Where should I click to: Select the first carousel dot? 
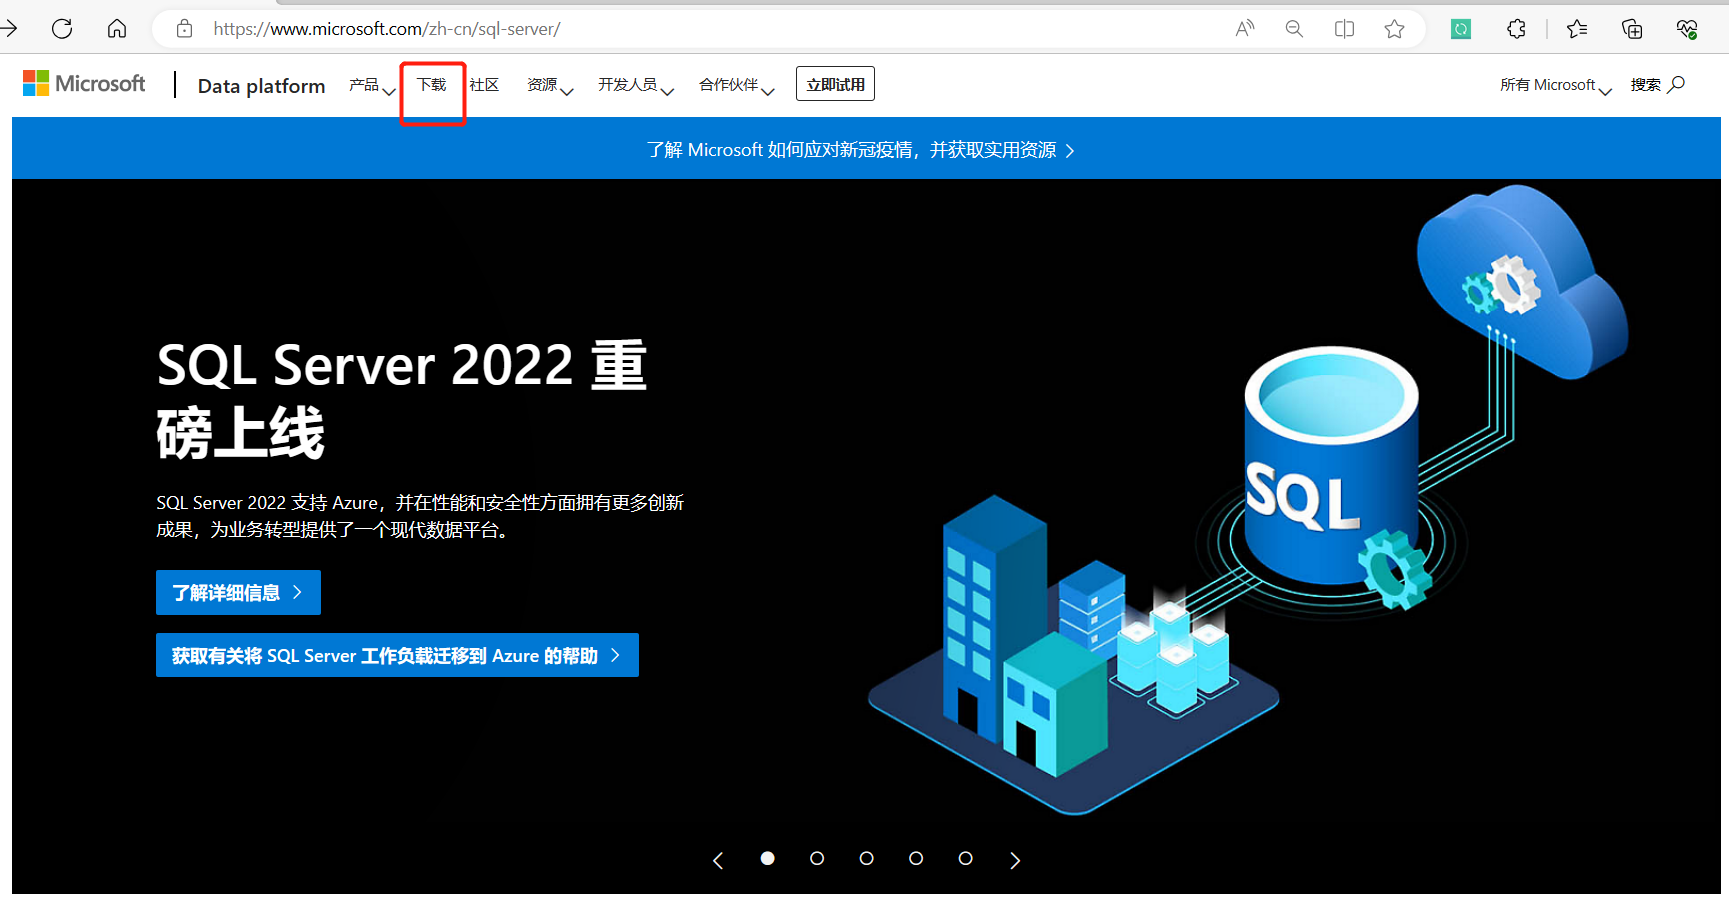tap(767, 858)
